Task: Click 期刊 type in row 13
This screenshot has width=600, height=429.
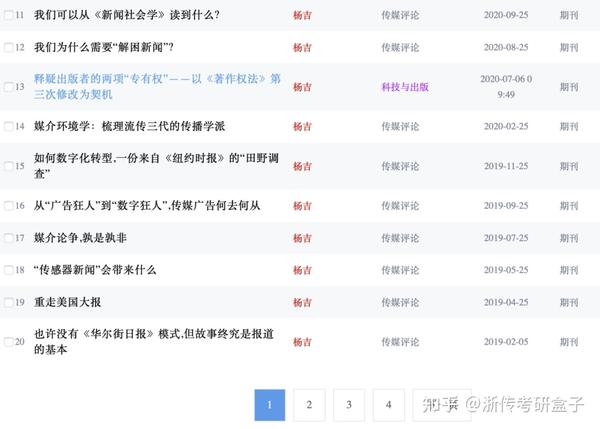Action: click(569, 87)
